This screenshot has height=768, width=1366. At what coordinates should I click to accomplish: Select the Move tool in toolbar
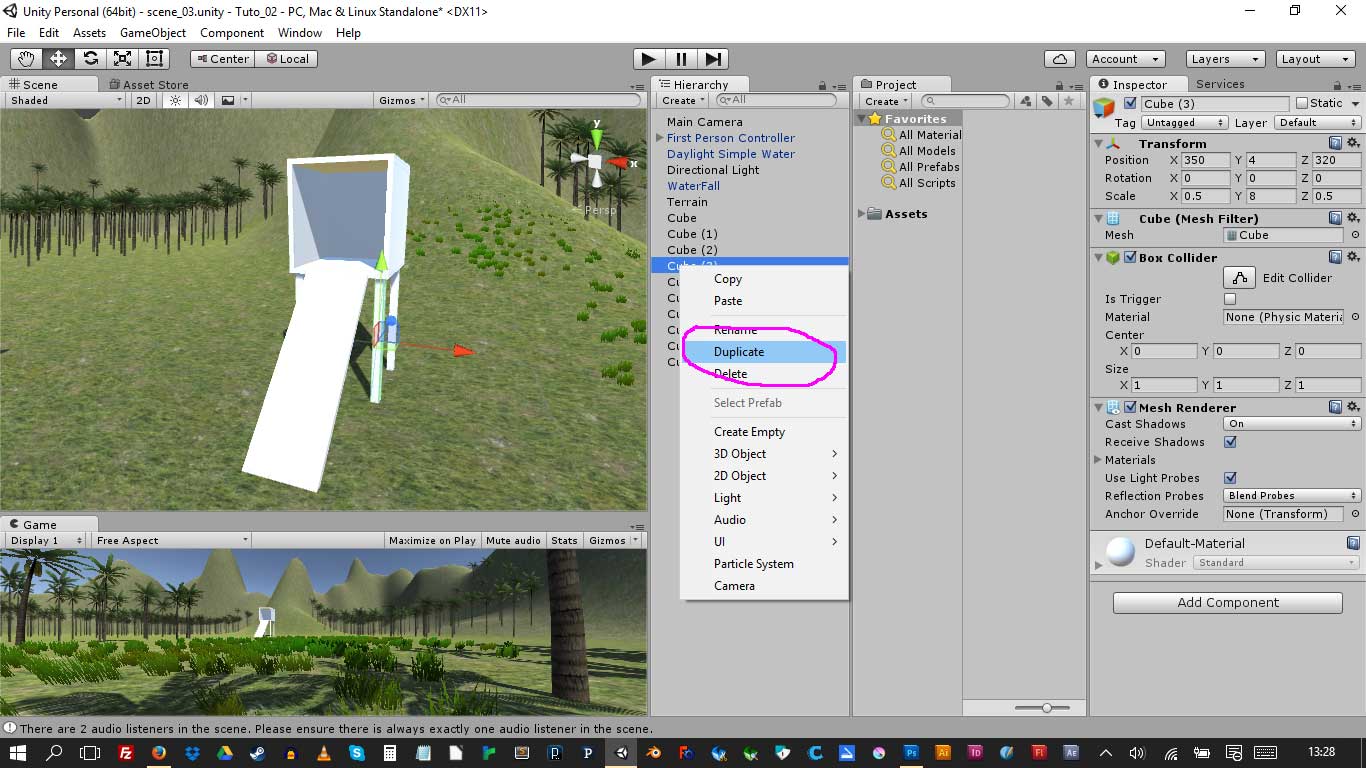click(58, 59)
